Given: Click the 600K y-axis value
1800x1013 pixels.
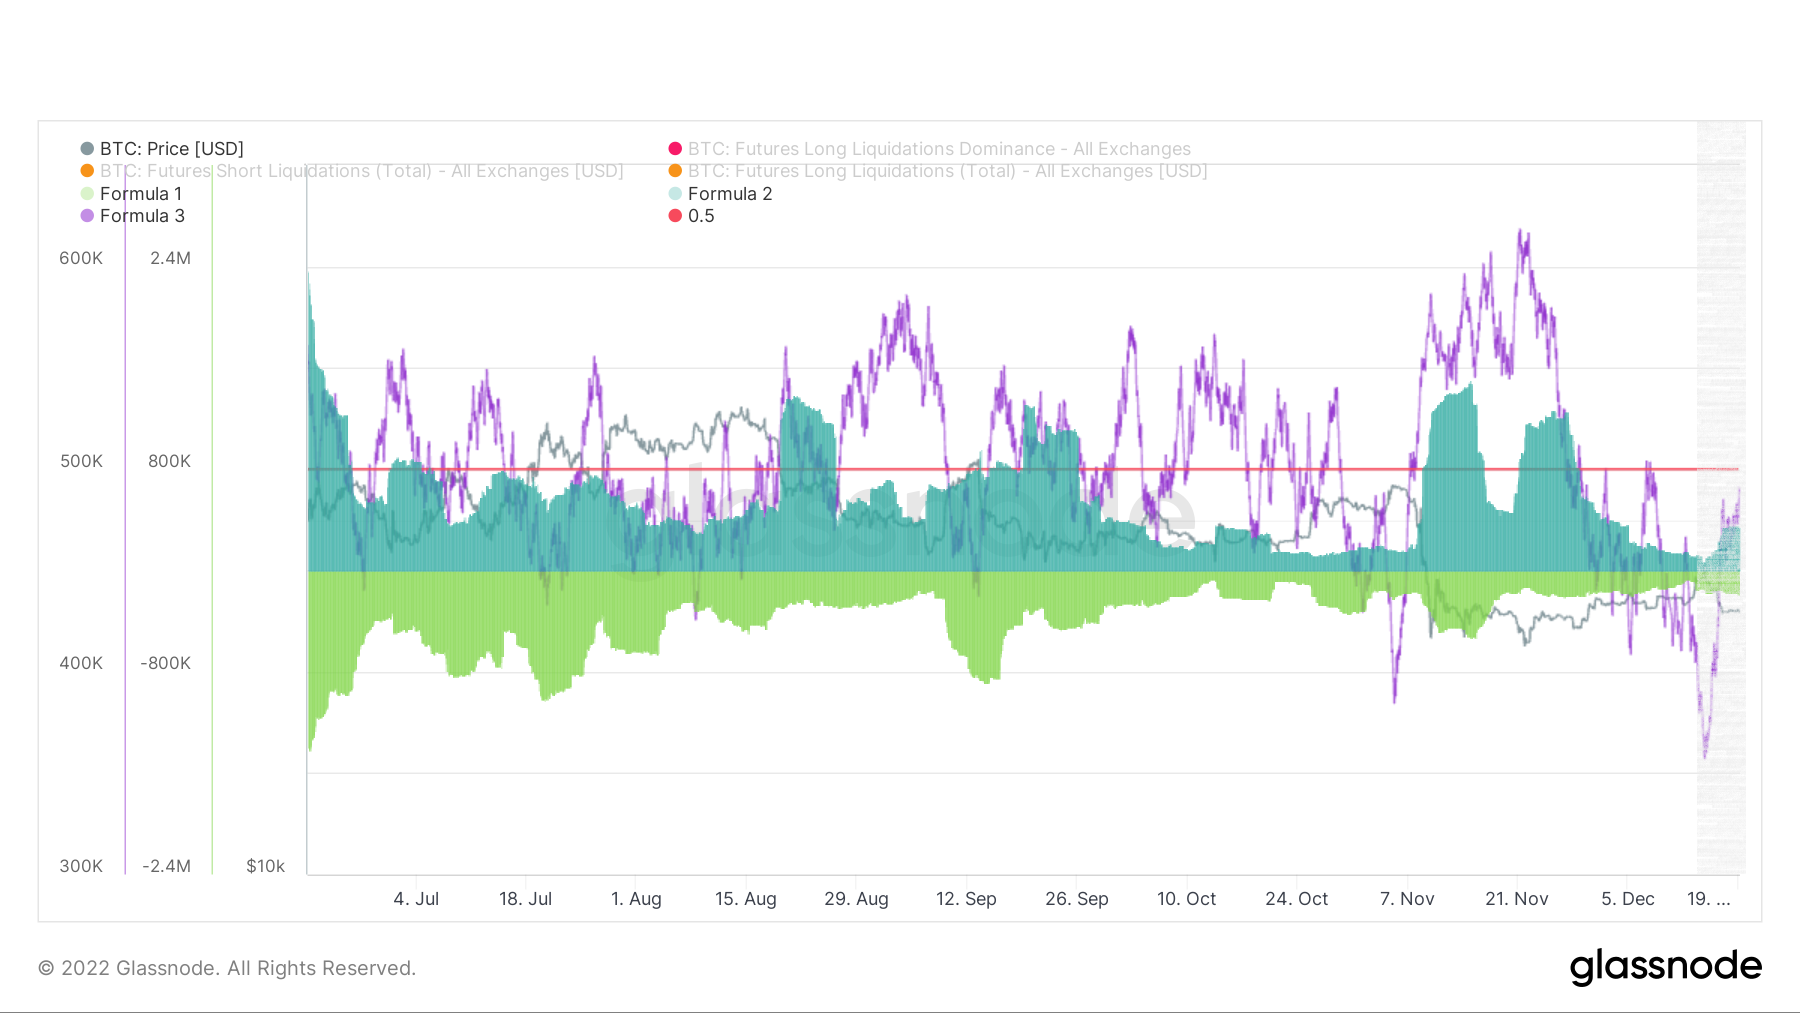Looking at the screenshot, I should tap(81, 258).
